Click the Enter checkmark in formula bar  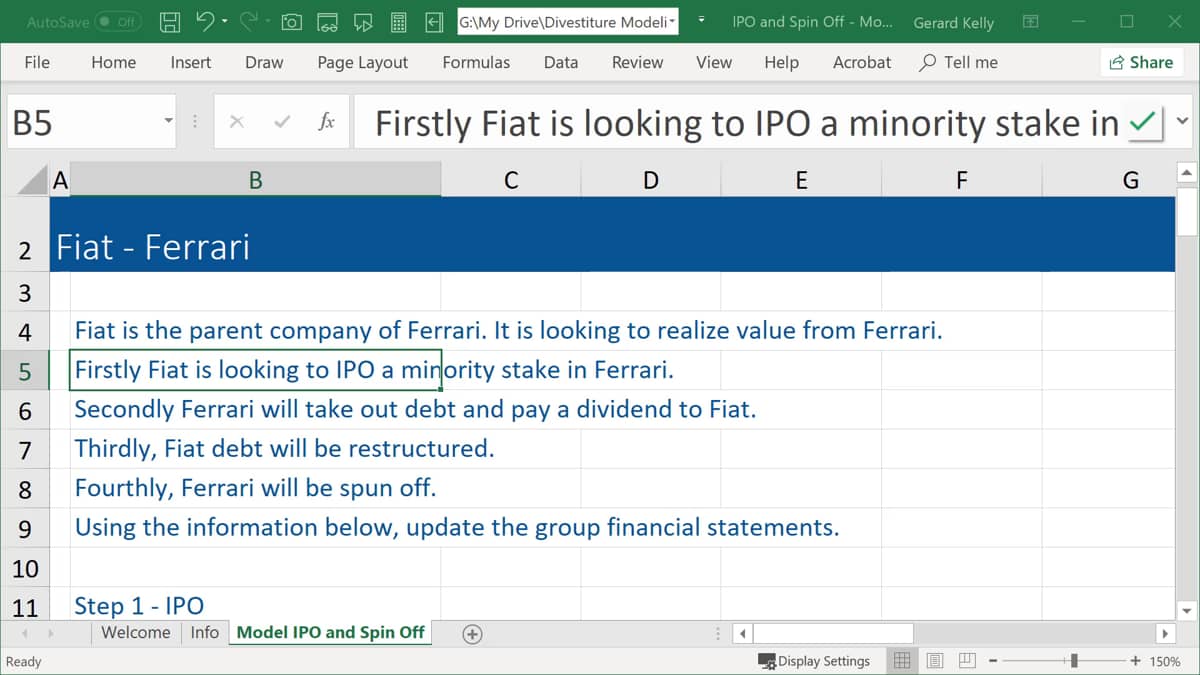click(x=282, y=122)
